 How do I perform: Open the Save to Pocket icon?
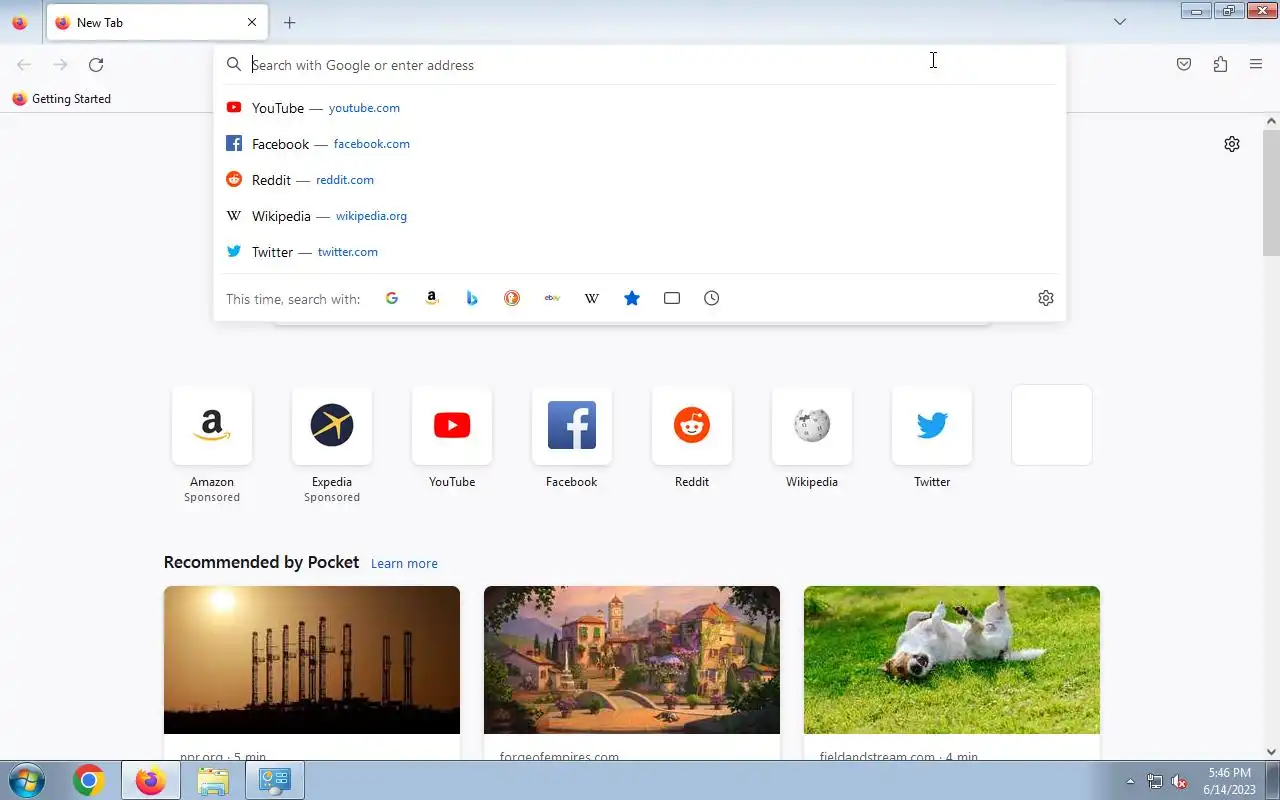[1184, 65]
